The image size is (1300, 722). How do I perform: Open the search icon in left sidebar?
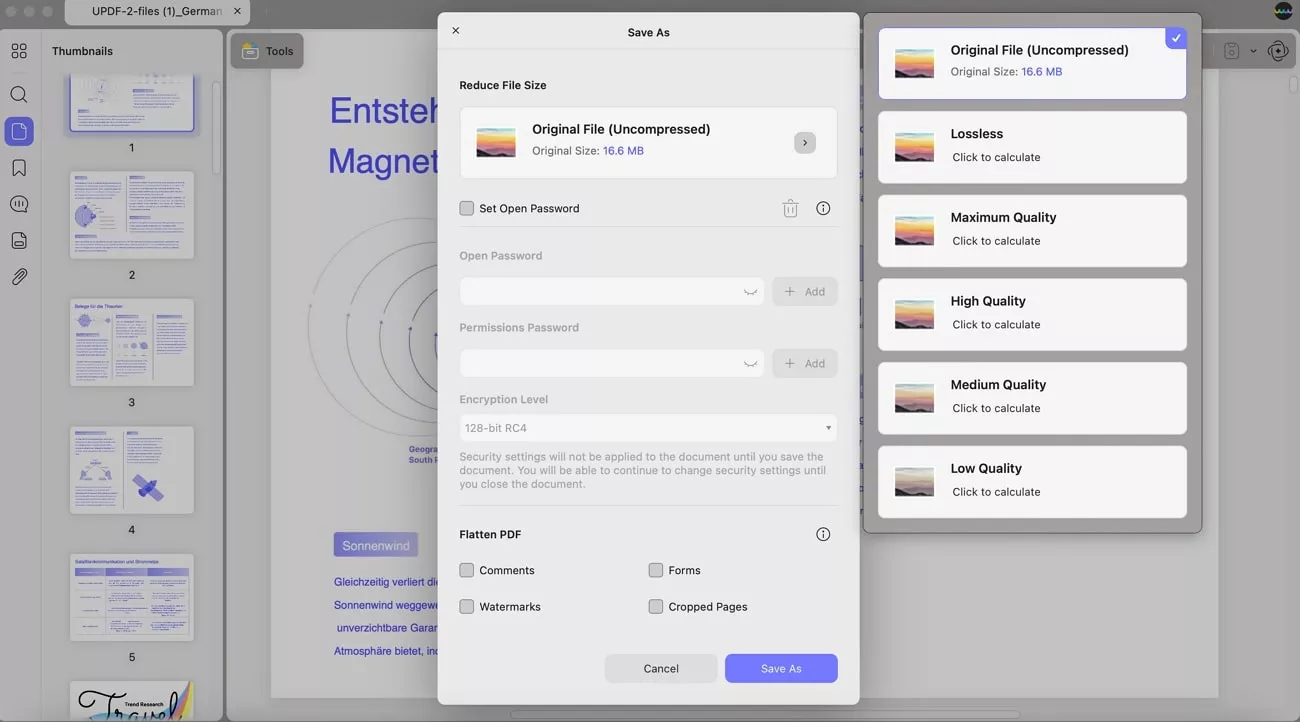point(19,95)
